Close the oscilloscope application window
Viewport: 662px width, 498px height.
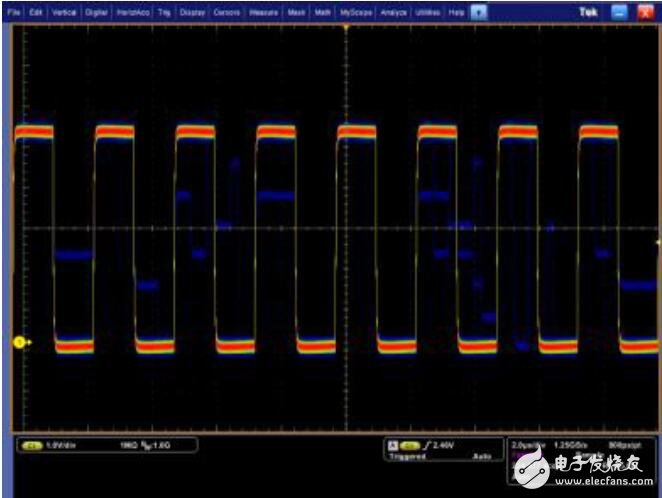pos(645,12)
